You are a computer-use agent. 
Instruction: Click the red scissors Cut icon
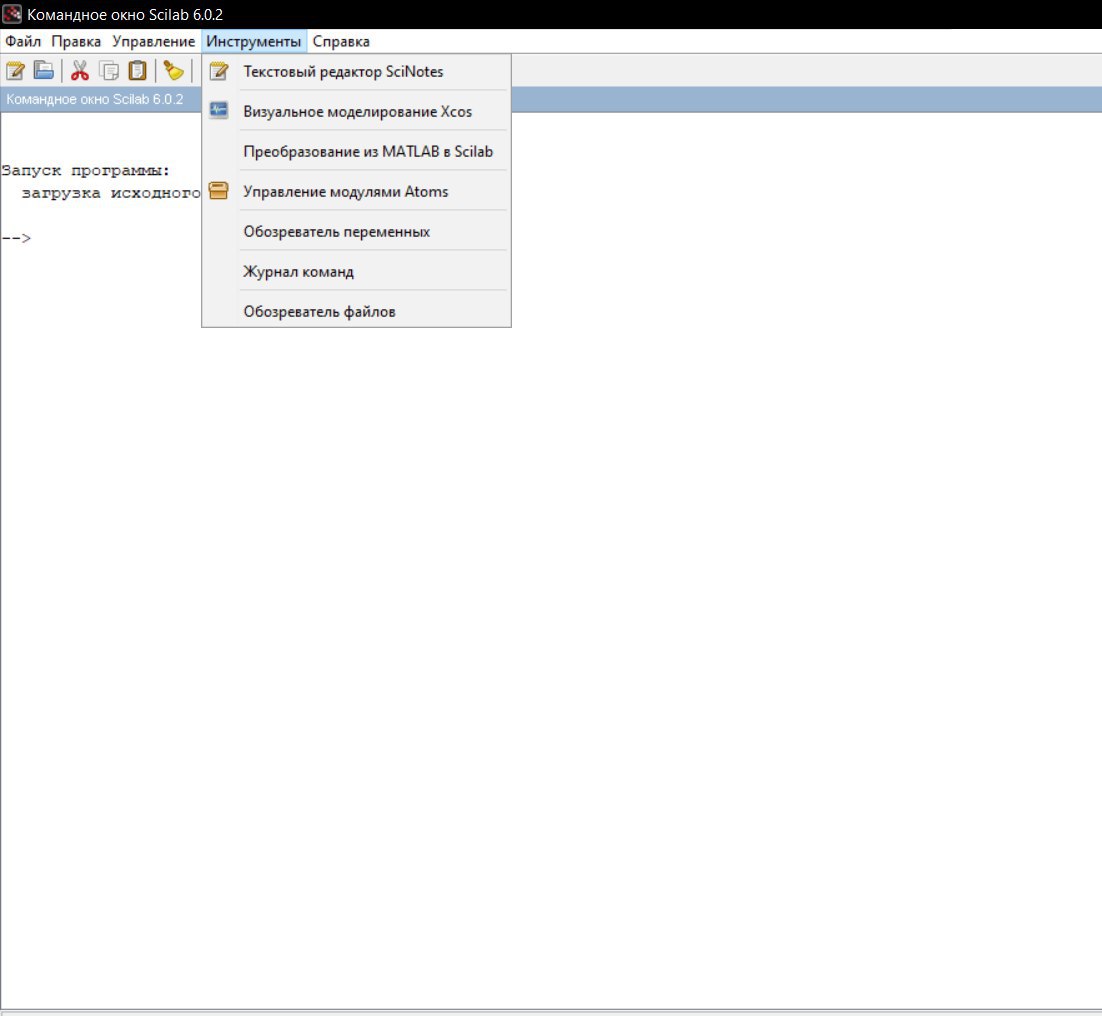[79, 71]
